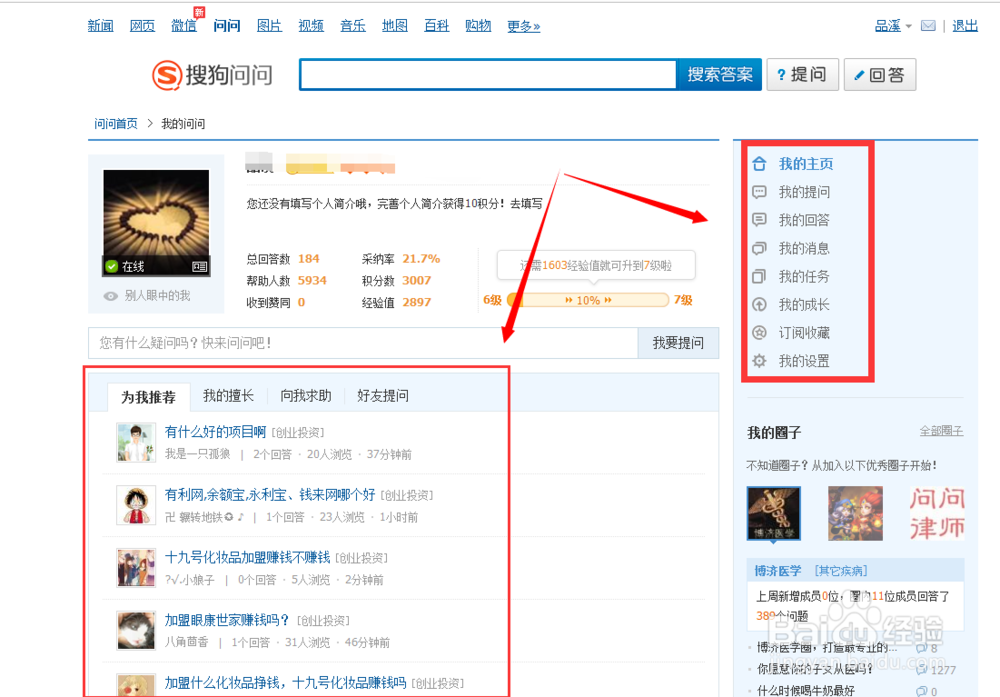
Task: Open the 音乐 top navigation link
Action: pyautogui.click(x=353, y=26)
